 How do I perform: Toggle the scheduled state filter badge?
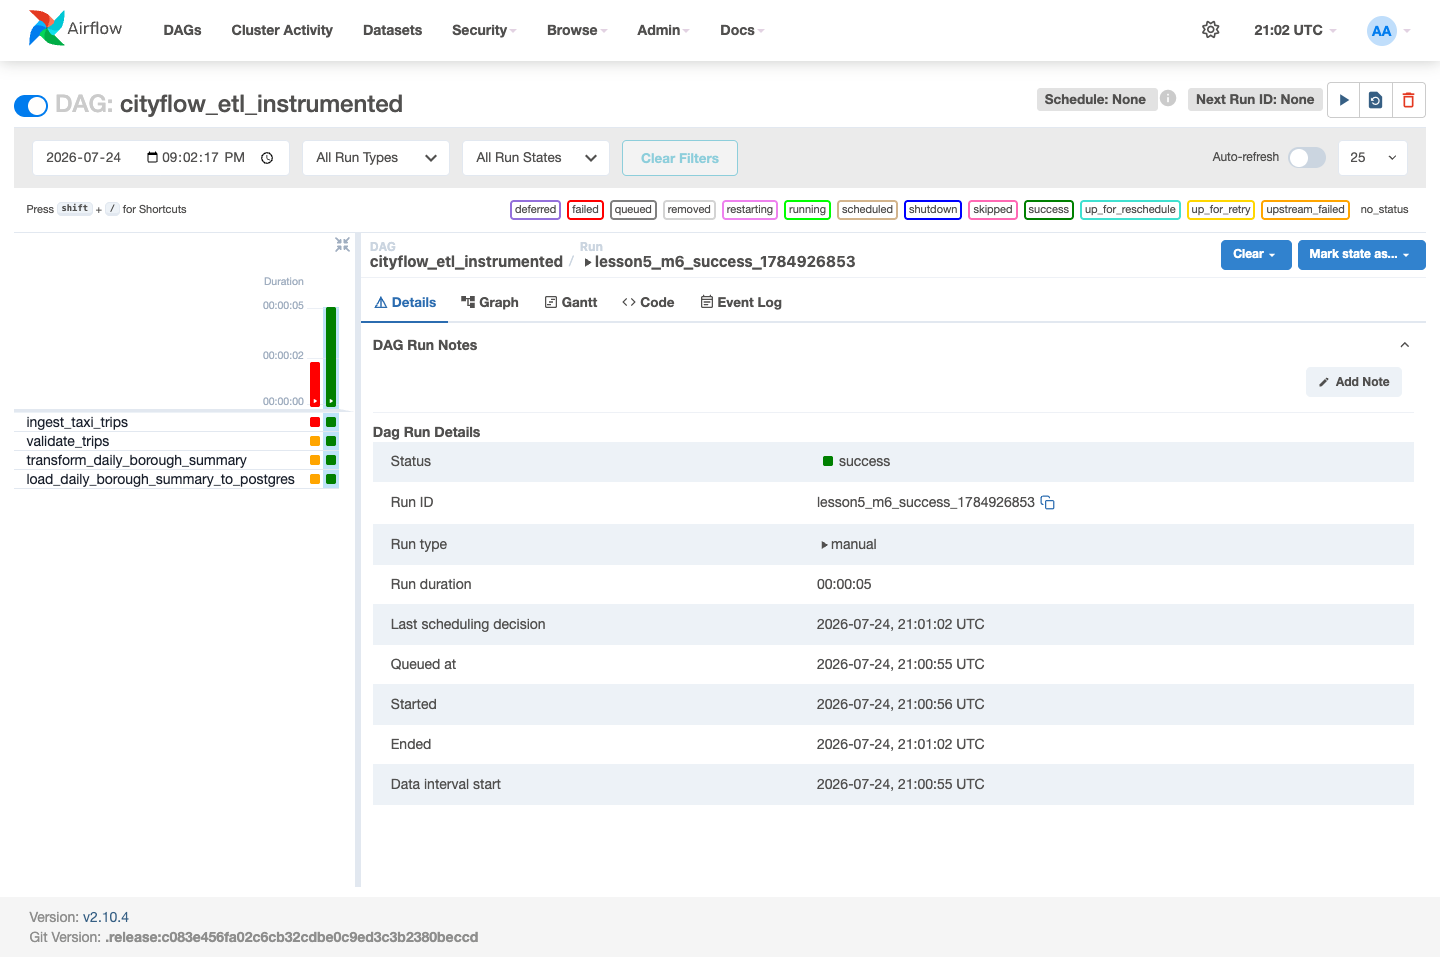click(867, 209)
